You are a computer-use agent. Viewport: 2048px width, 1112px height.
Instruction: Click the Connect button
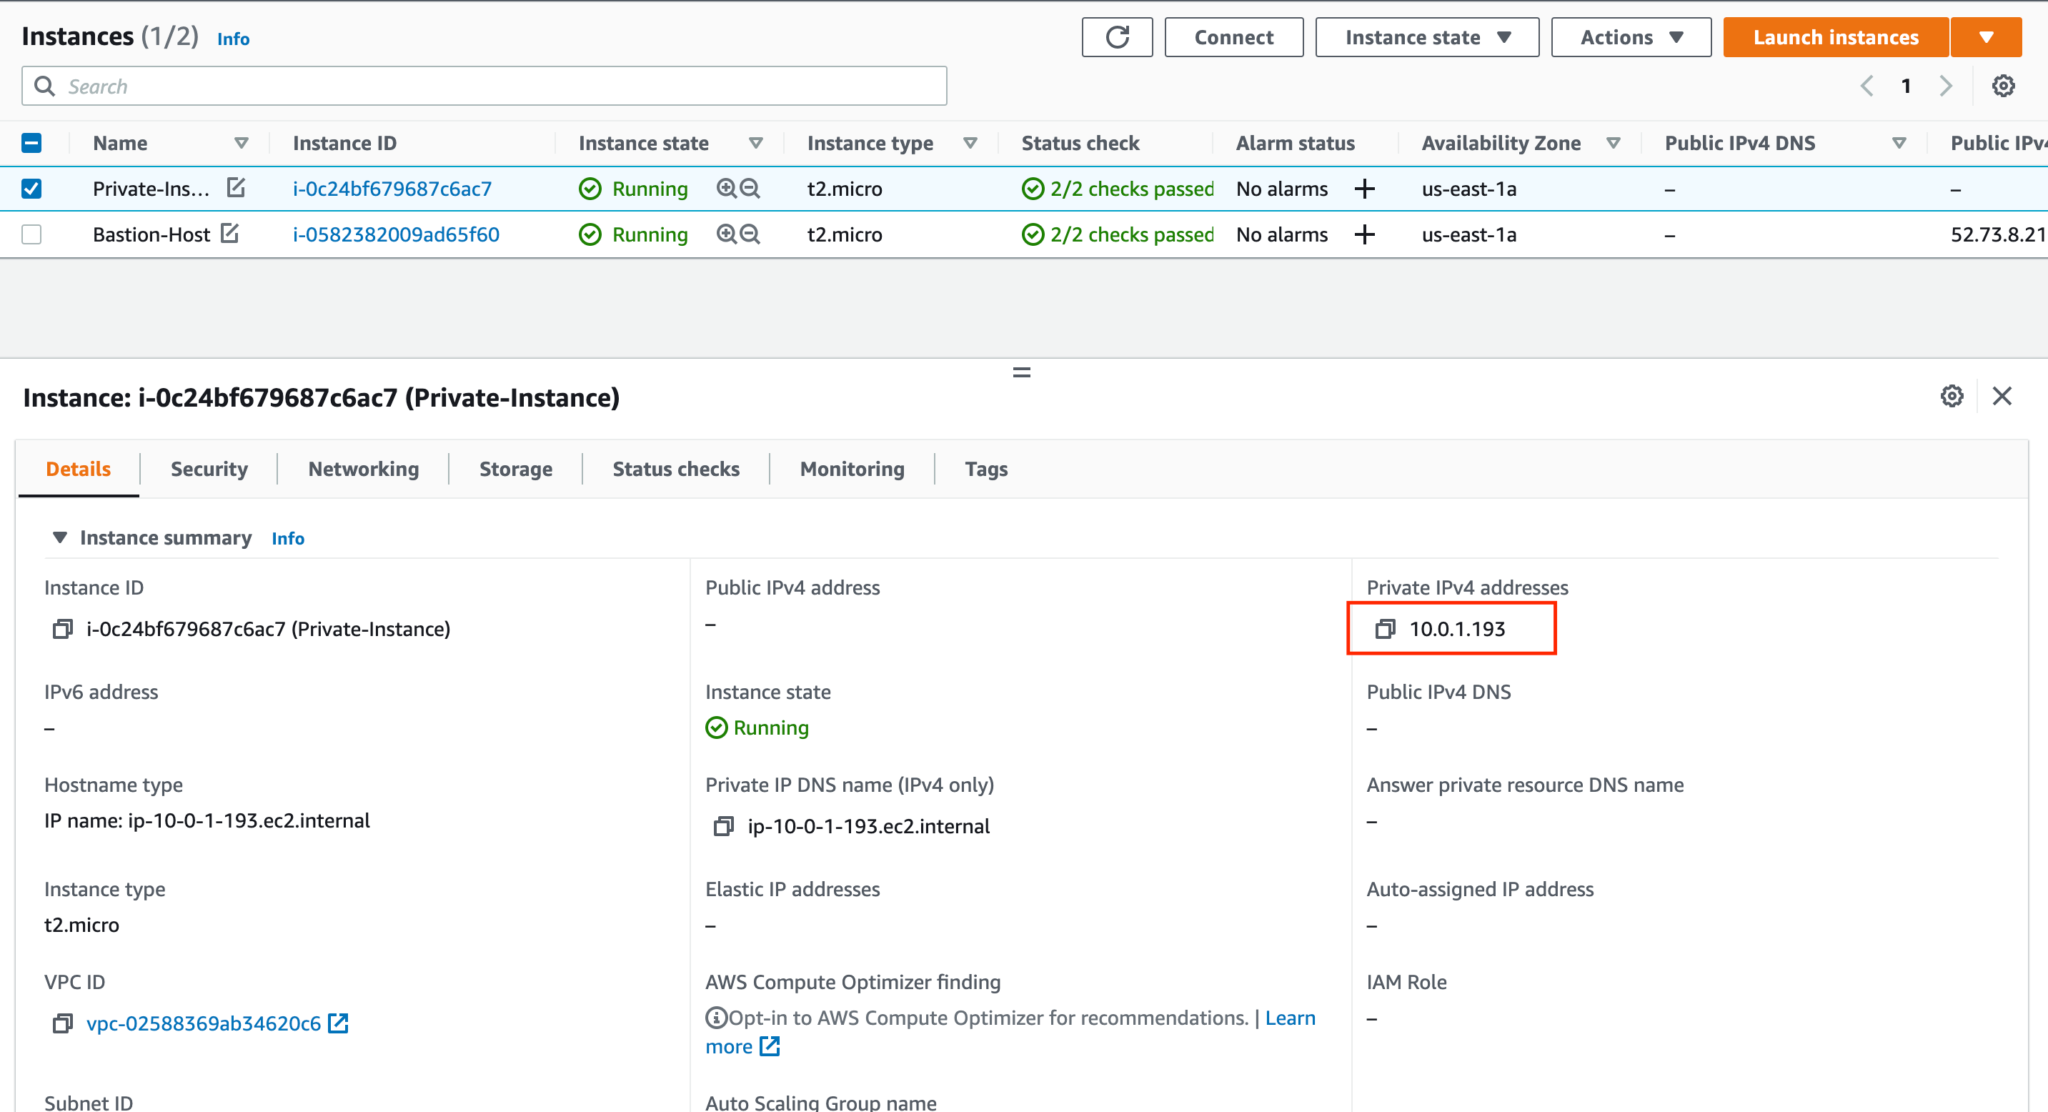pos(1233,37)
